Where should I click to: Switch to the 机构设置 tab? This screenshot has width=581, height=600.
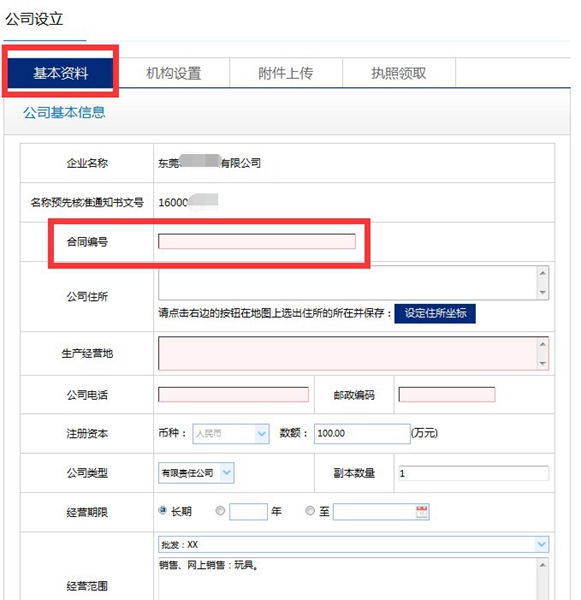(x=173, y=73)
